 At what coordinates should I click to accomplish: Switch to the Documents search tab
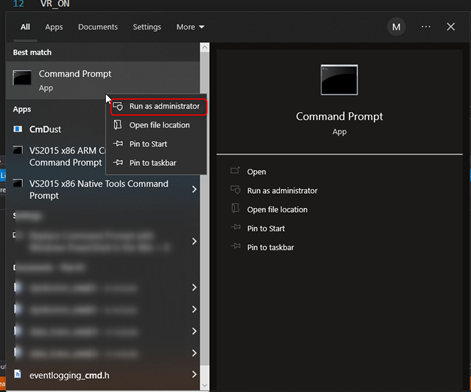[x=98, y=27]
